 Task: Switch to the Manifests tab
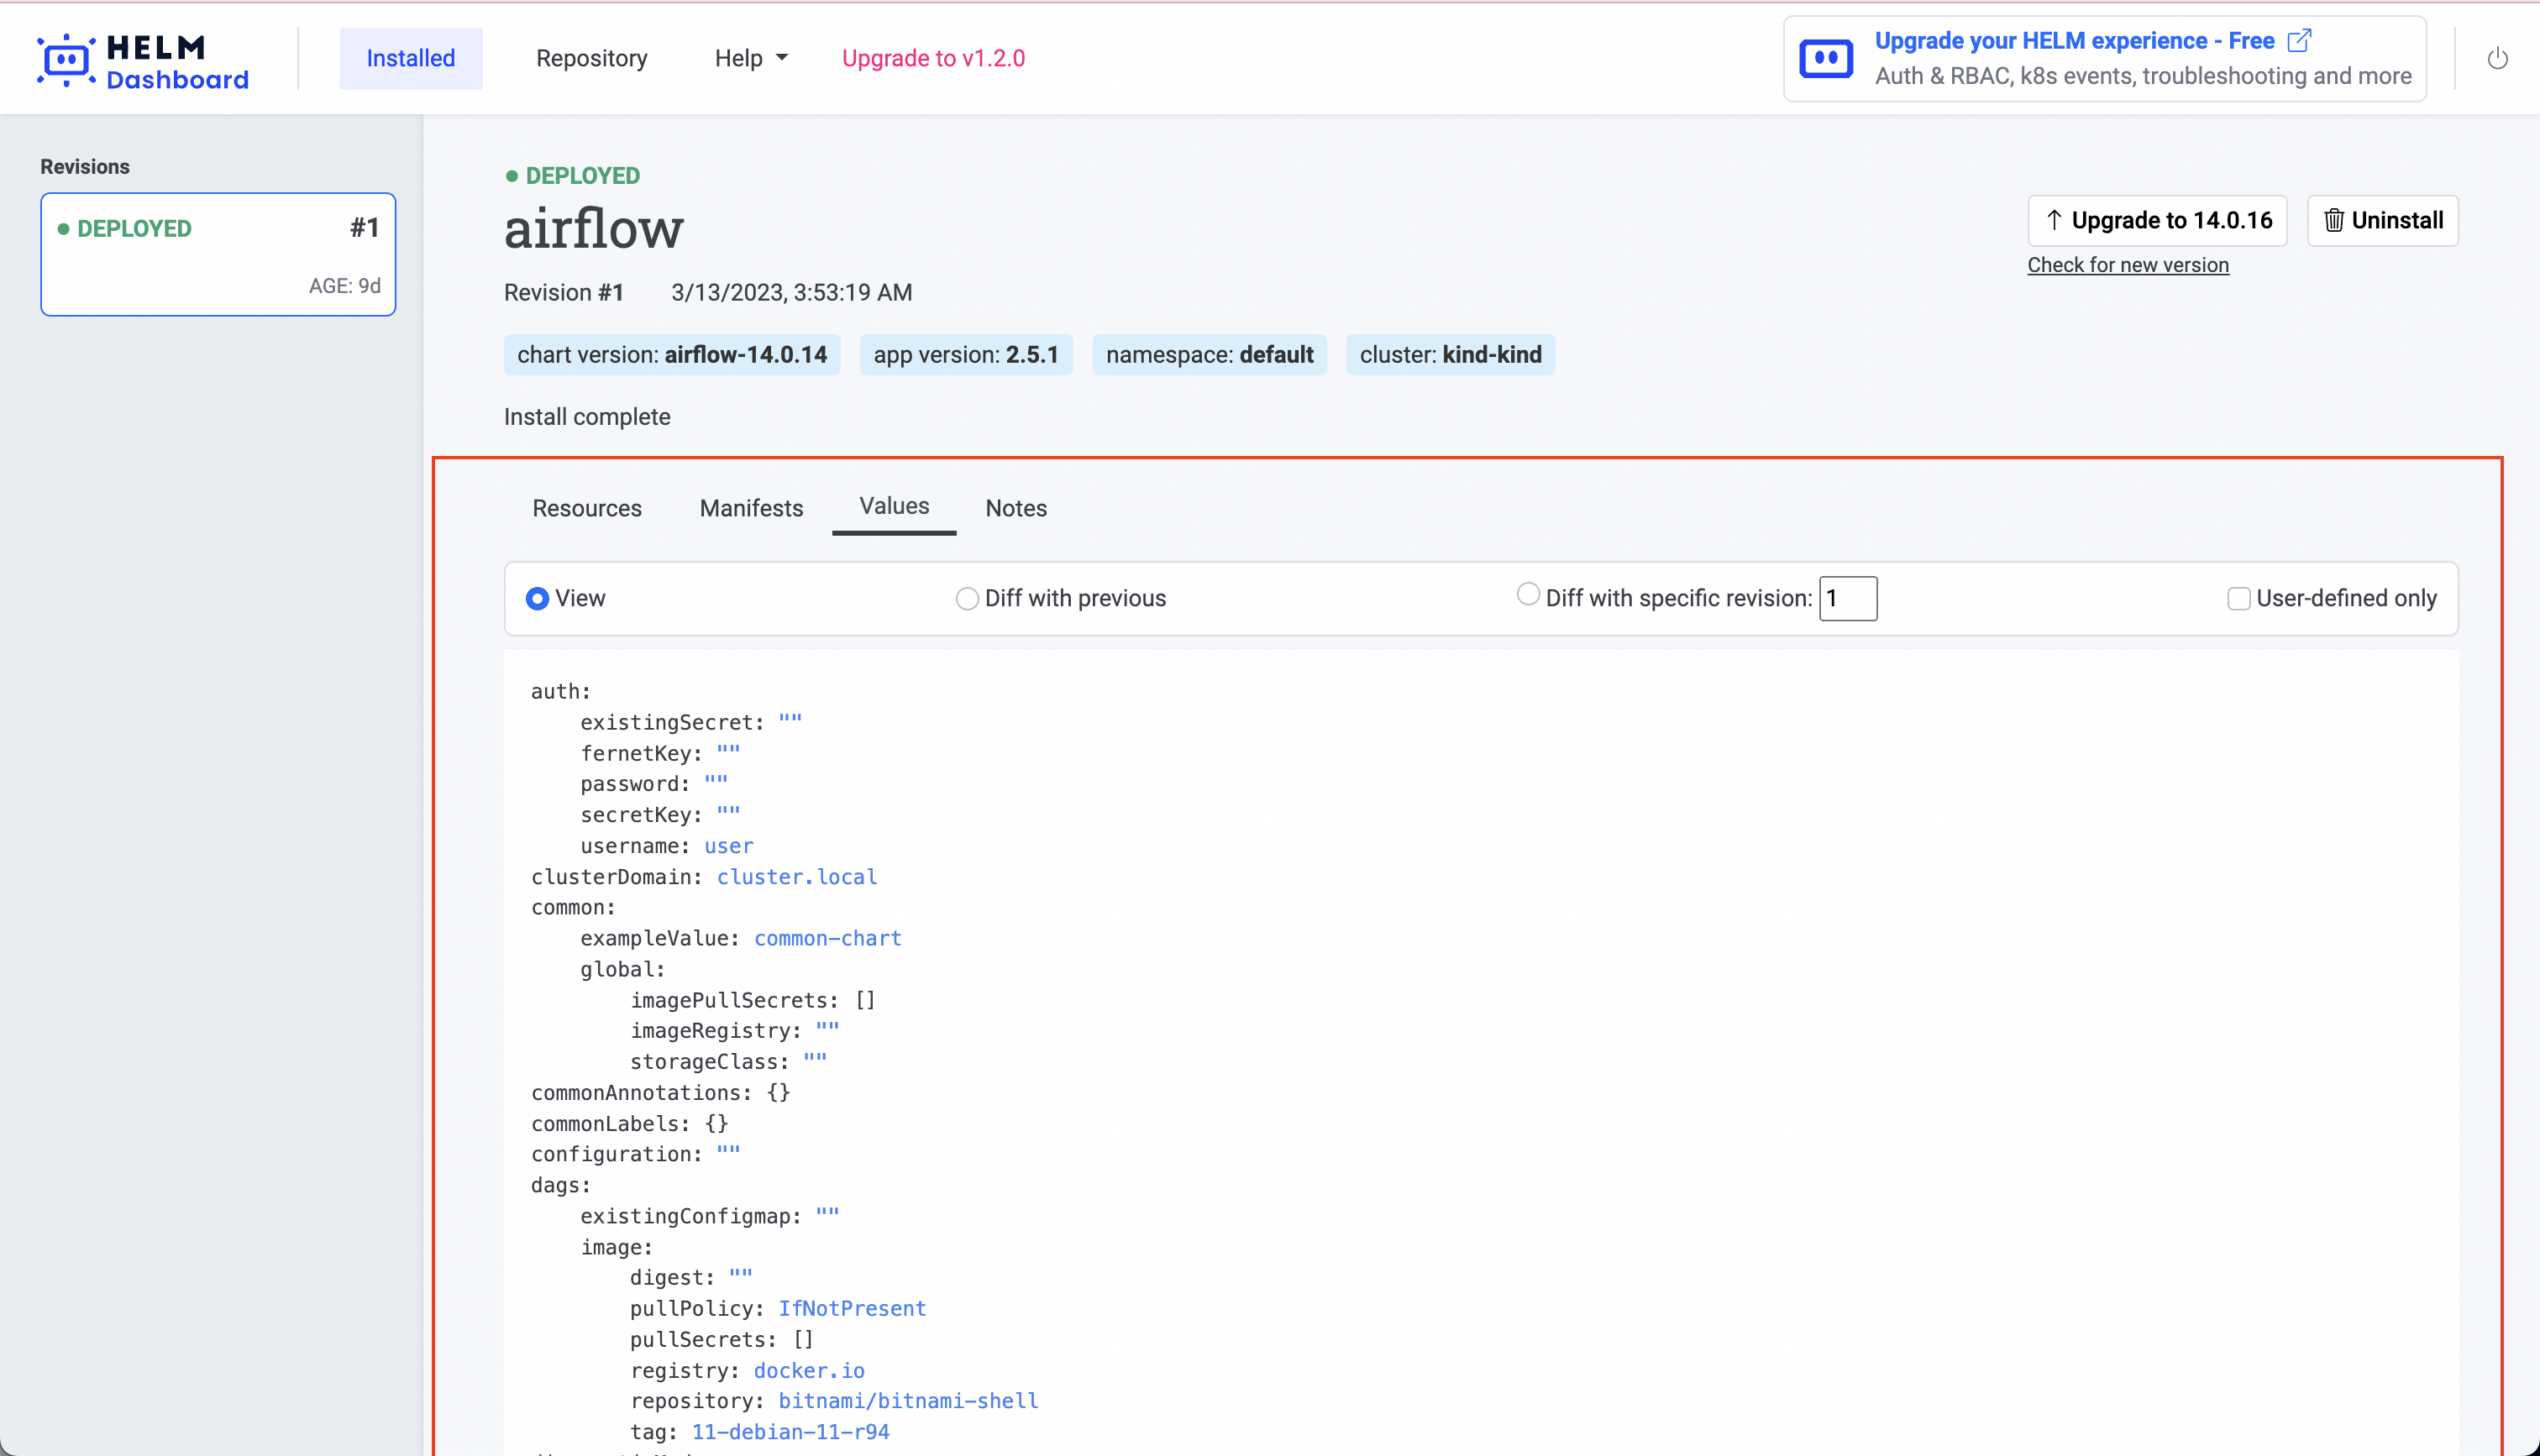(x=751, y=508)
